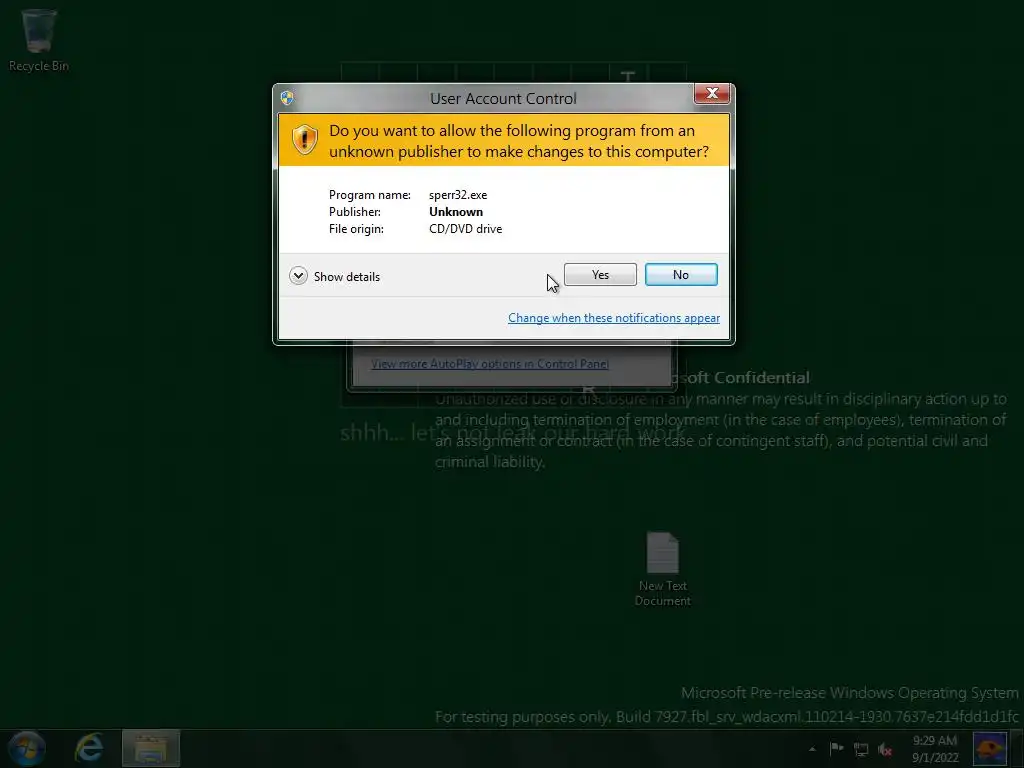Open the Start menu orb

coord(27,748)
